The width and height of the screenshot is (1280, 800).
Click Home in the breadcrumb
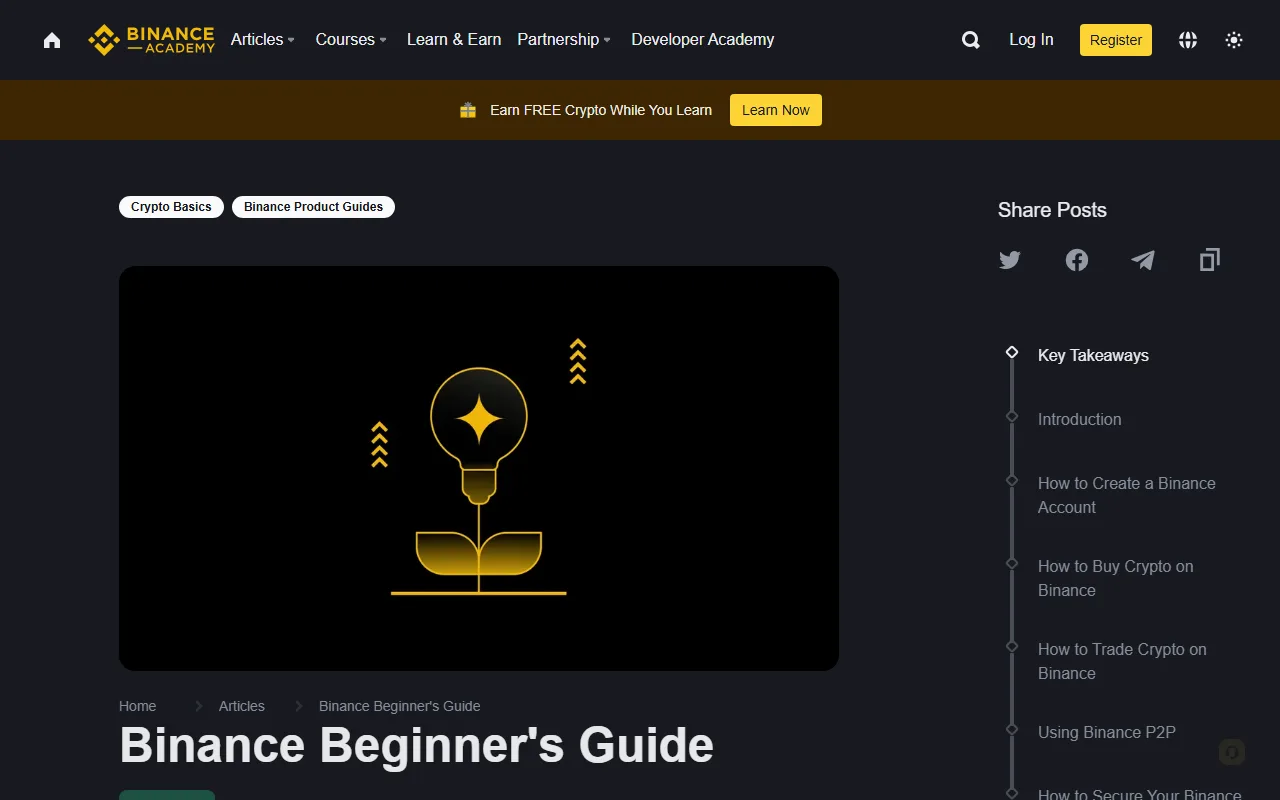138,706
